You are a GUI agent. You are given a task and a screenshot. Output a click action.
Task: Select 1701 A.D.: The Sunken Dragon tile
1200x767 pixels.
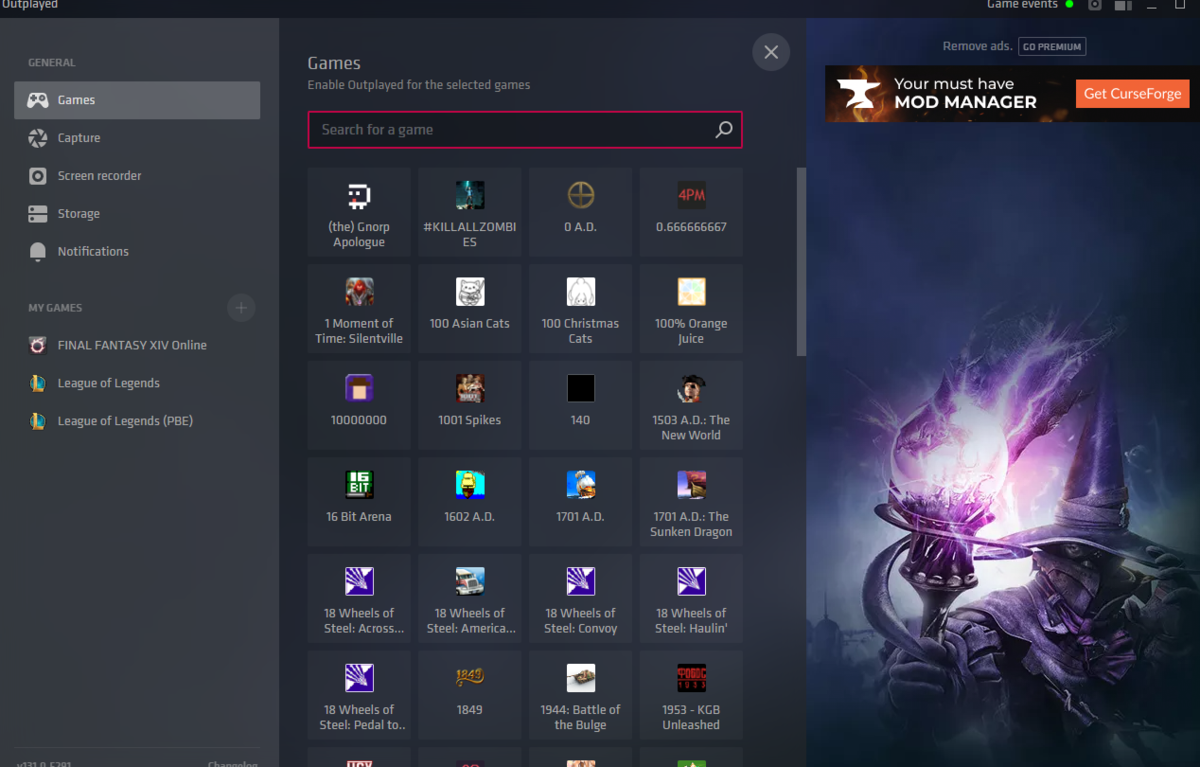point(691,501)
